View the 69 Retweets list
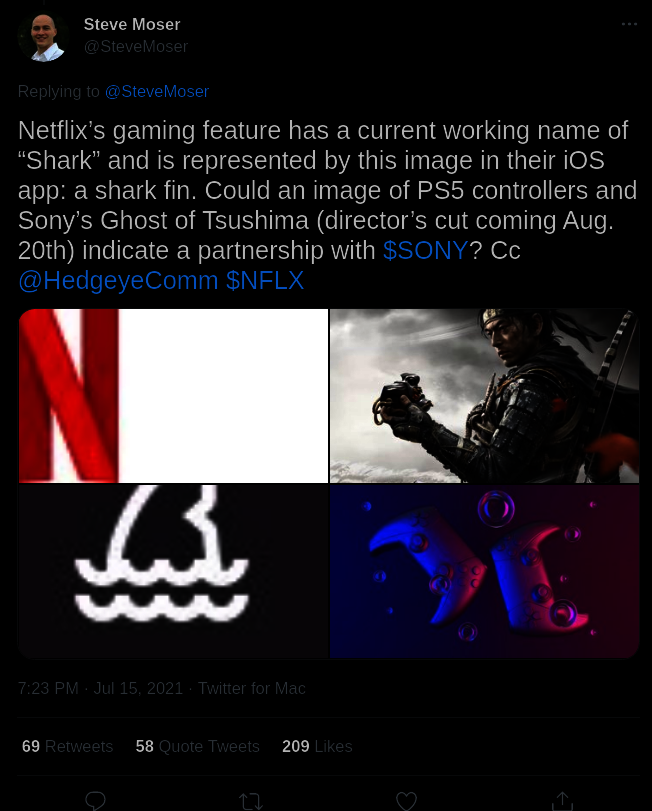Image resolution: width=652 pixels, height=811 pixels. (67, 746)
